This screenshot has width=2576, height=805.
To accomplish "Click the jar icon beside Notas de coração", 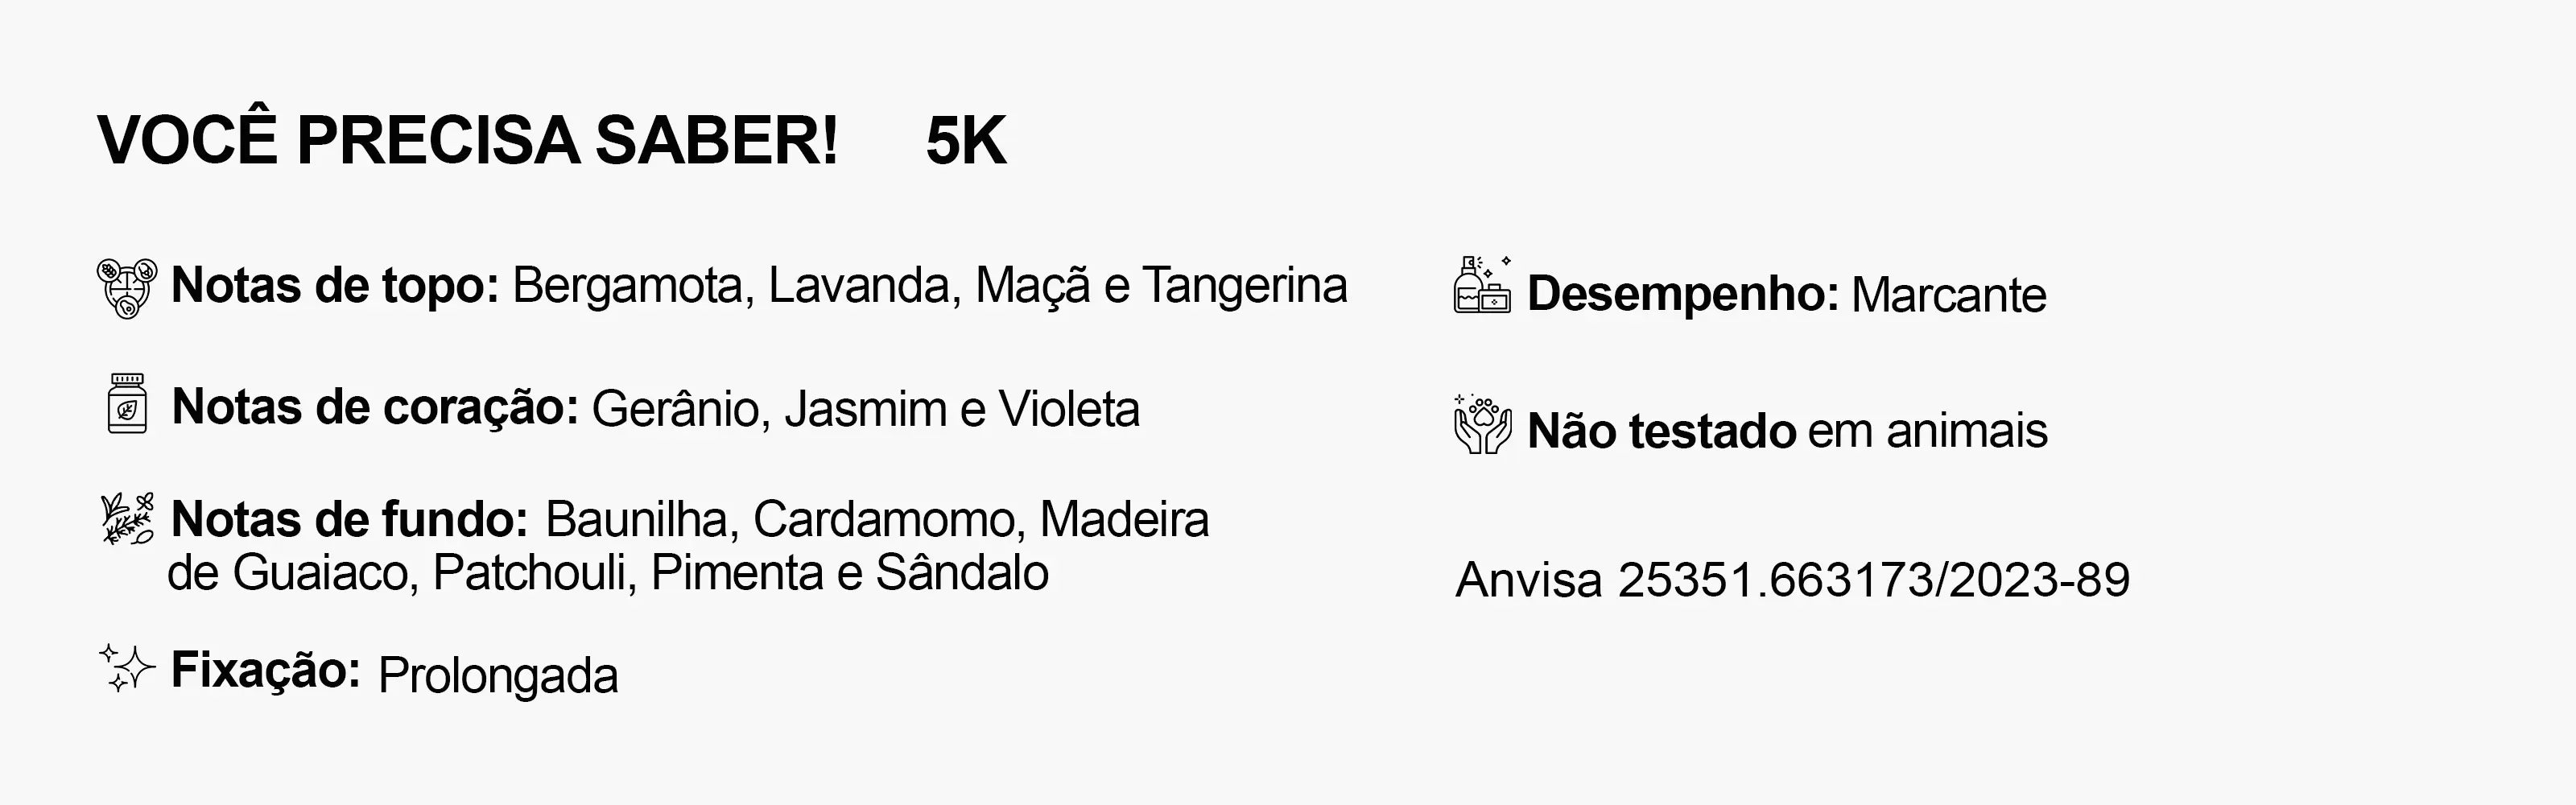I will tap(127, 403).
